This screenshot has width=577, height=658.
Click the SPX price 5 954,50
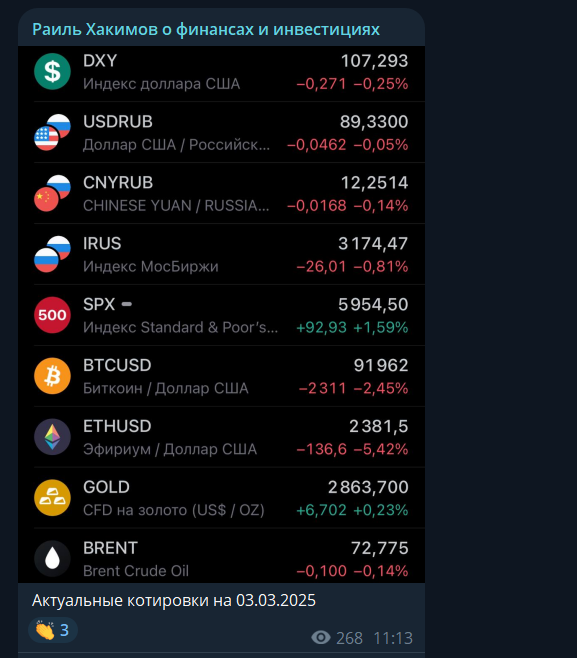[373, 304]
